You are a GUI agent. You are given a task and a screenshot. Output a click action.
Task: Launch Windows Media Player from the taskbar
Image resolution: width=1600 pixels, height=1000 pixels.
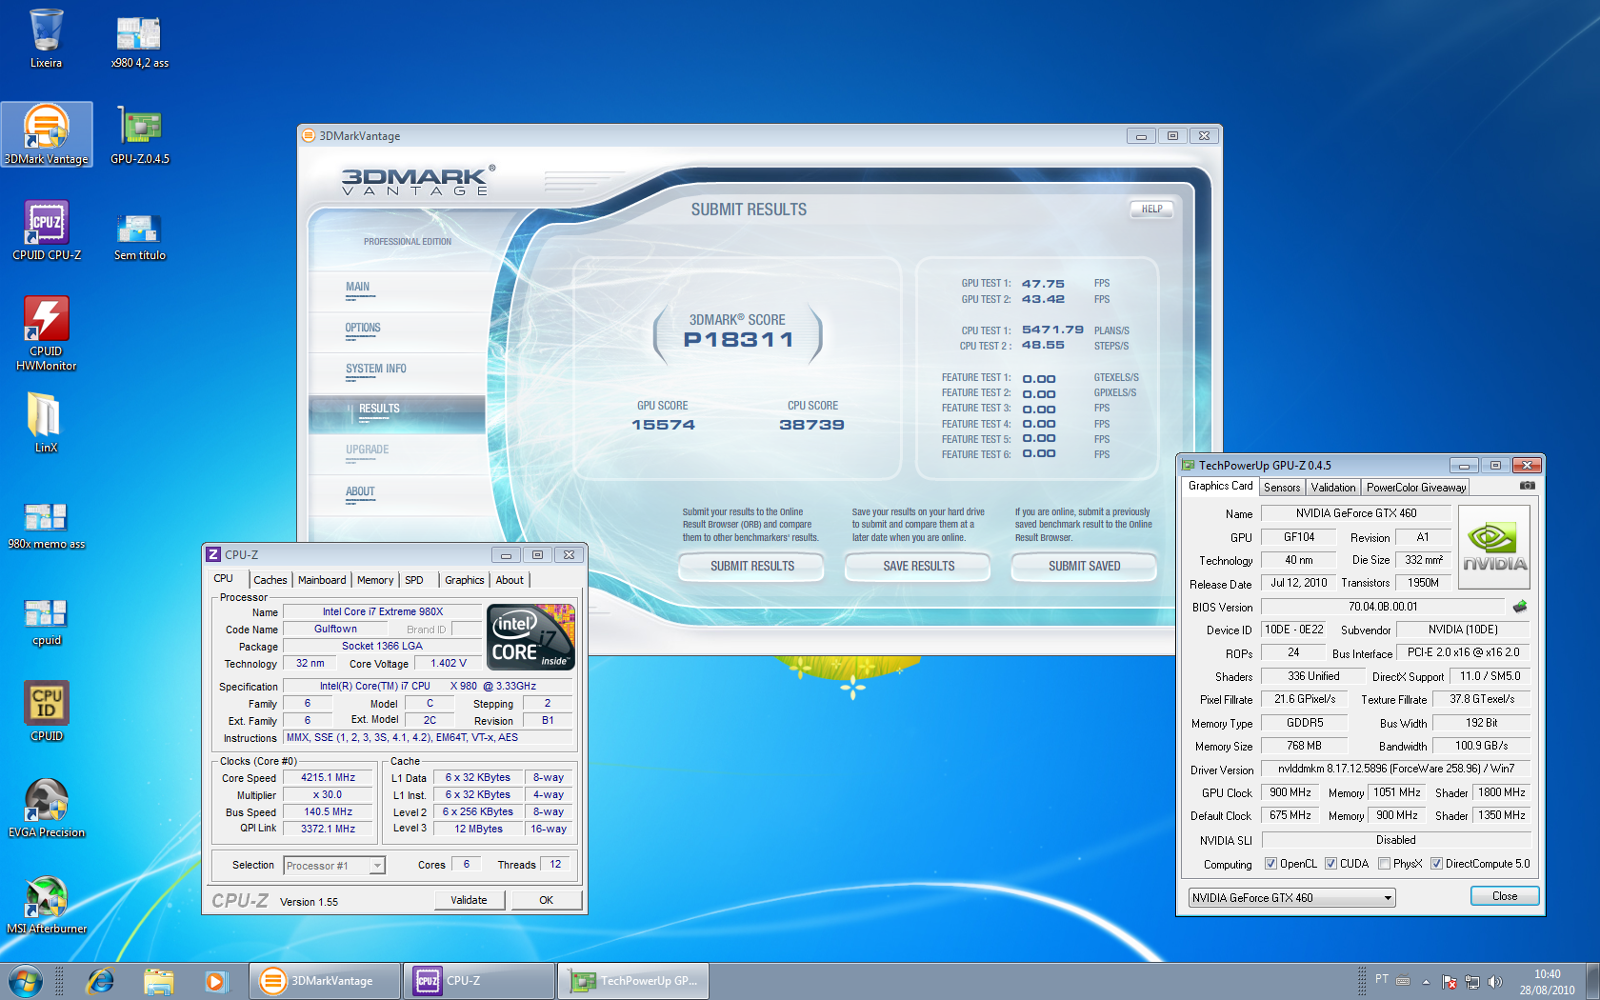pyautogui.click(x=215, y=981)
